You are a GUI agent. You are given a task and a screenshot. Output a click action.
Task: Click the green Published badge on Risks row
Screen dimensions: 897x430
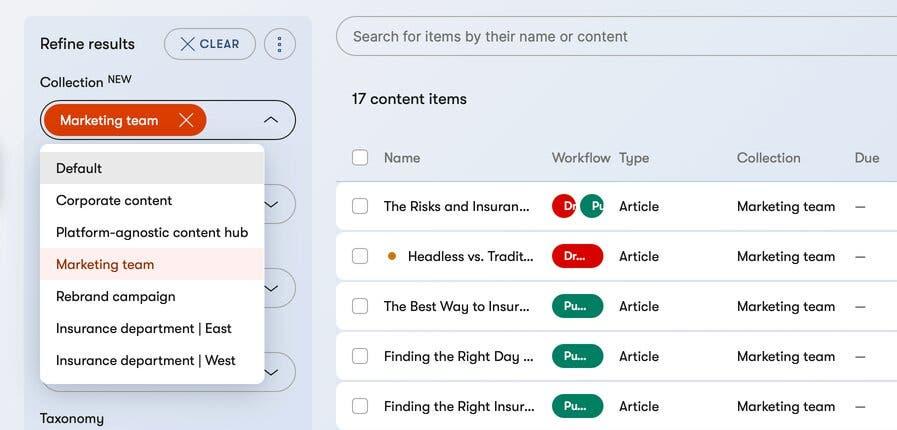point(593,206)
